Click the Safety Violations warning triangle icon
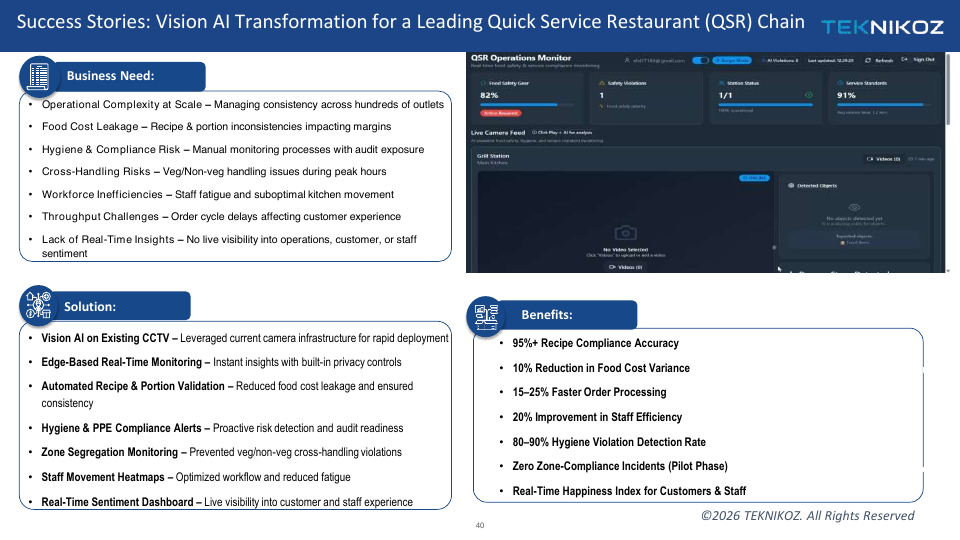The width and height of the screenshot is (960, 540). click(x=602, y=83)
